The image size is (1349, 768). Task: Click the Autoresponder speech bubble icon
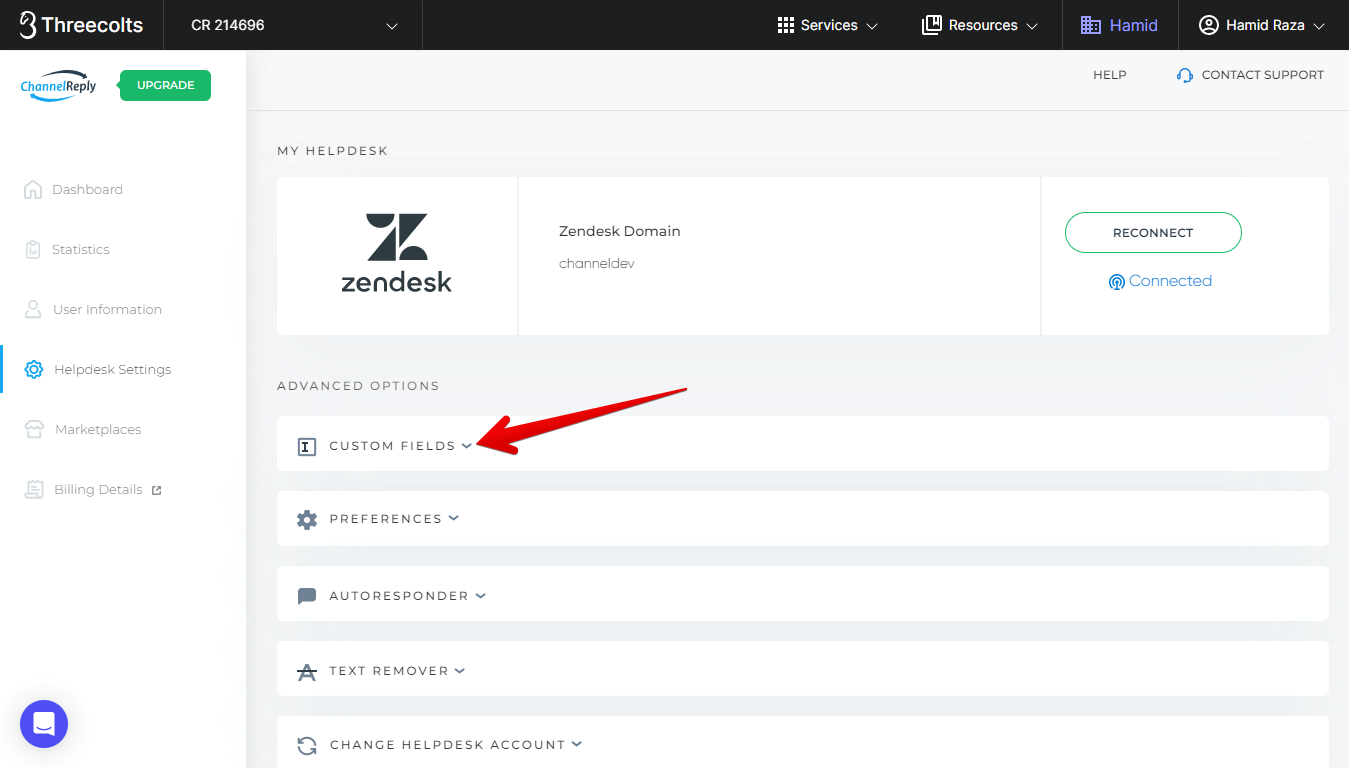click(307, 596)
